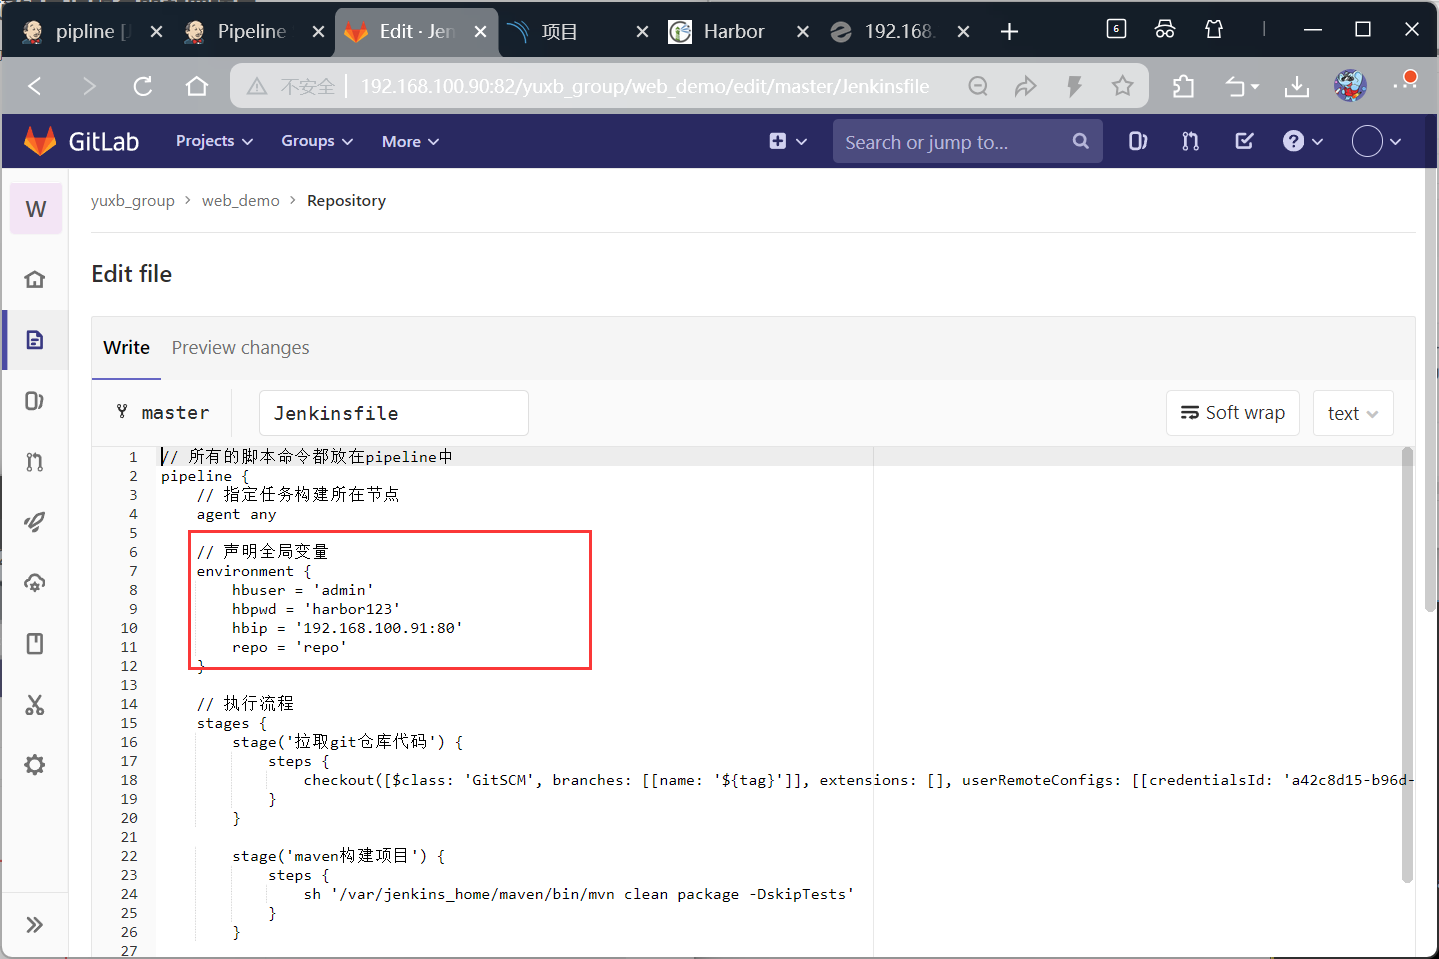Open the user avatar dropdown menu
Screen dimensions: 1439x959
coord(1377,141)
